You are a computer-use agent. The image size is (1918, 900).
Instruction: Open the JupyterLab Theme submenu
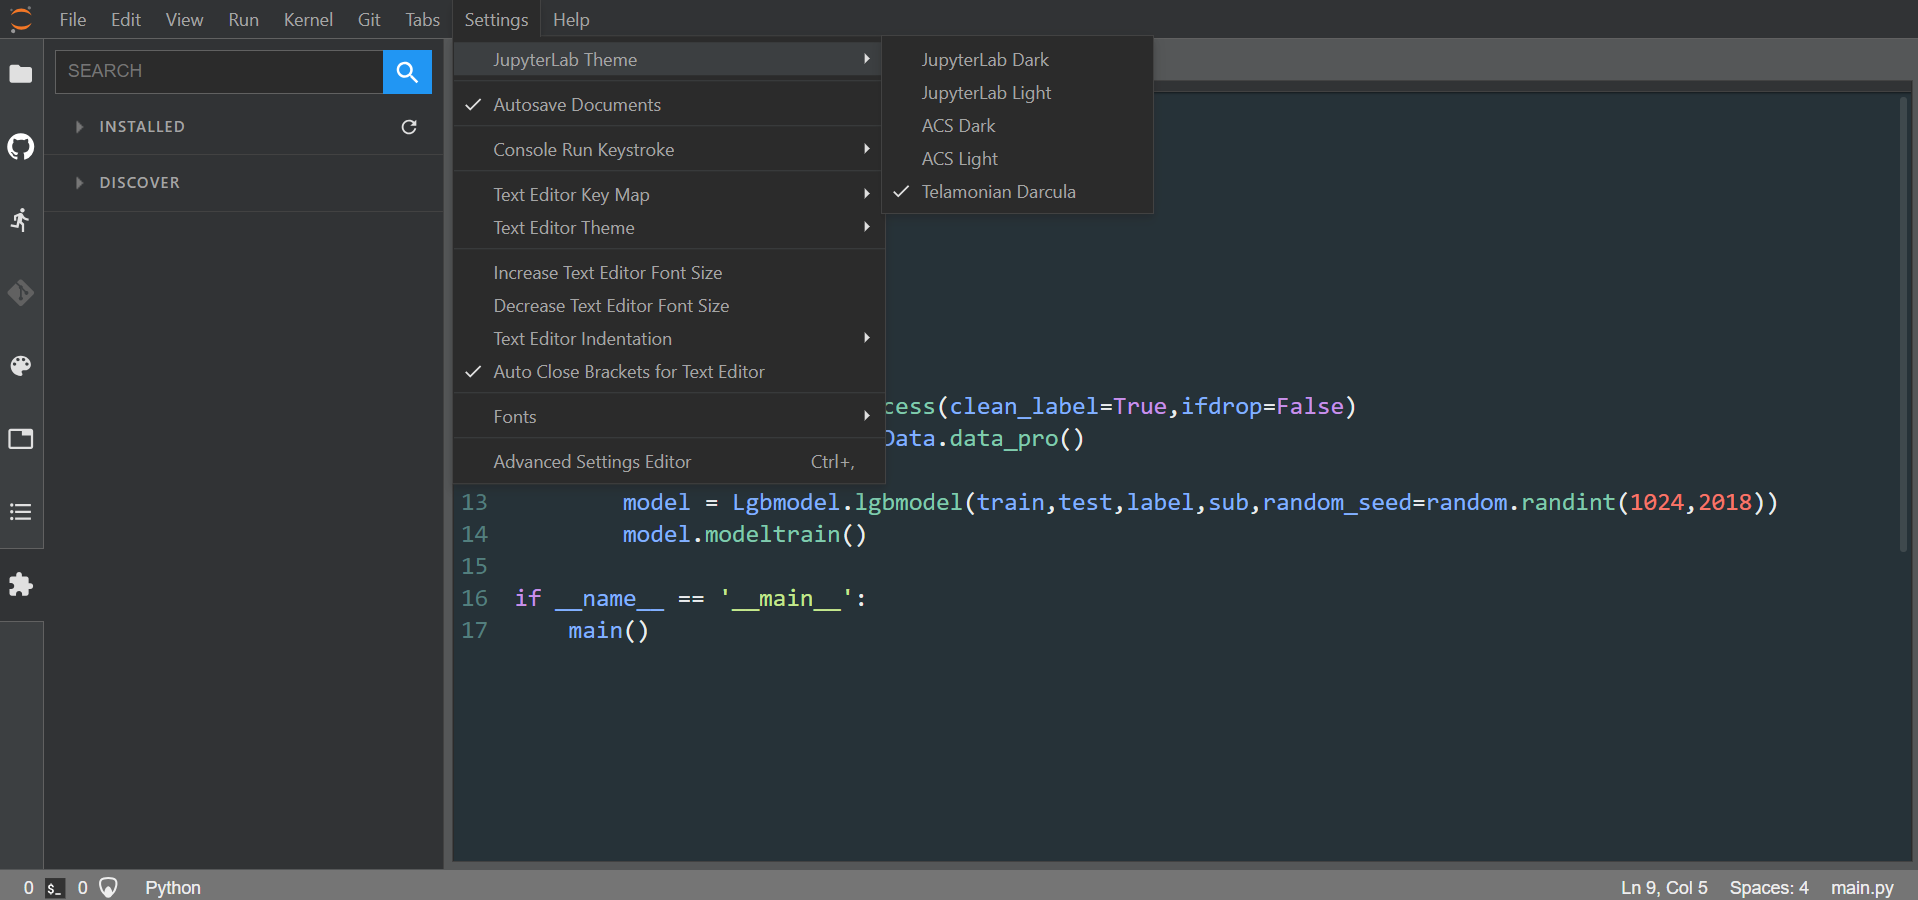click(x=668, y=60)
